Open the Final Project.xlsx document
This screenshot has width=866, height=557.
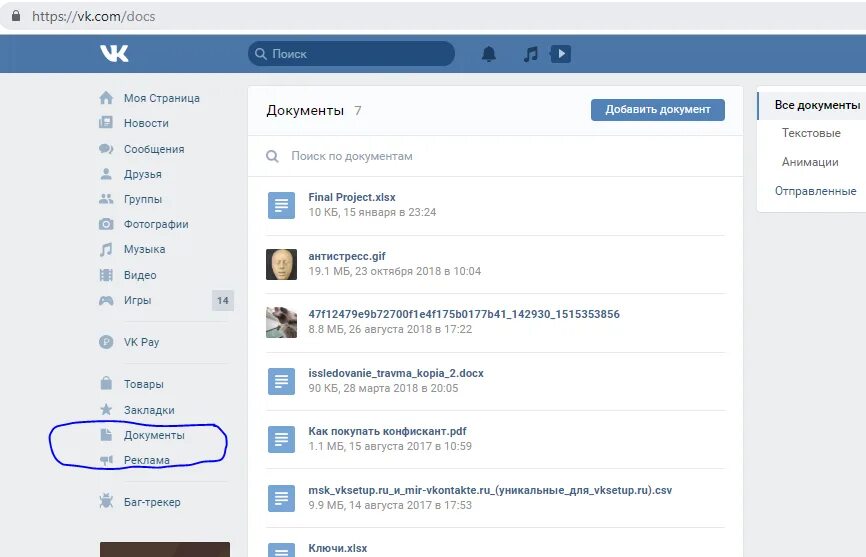point(352,197)
